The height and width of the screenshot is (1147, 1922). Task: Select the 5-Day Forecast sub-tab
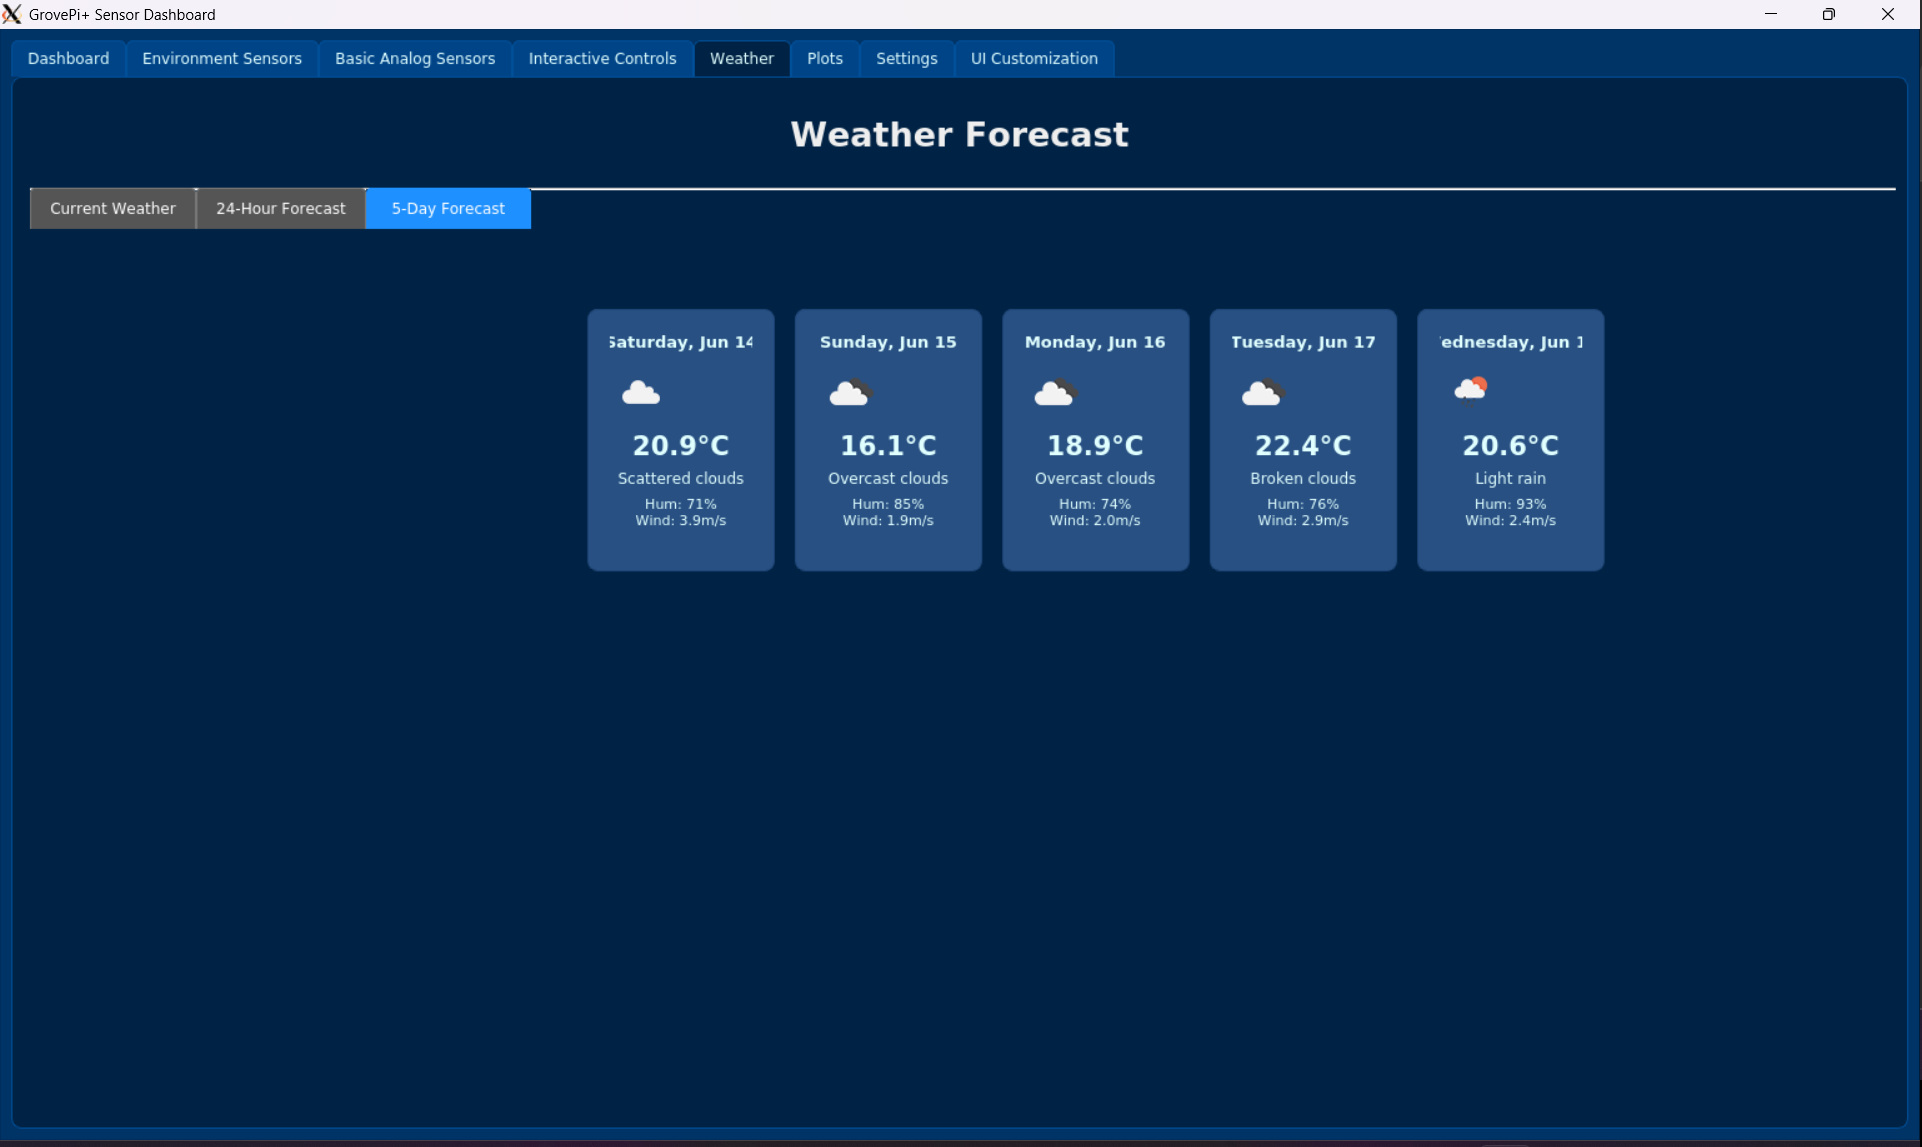click(448, 208)
